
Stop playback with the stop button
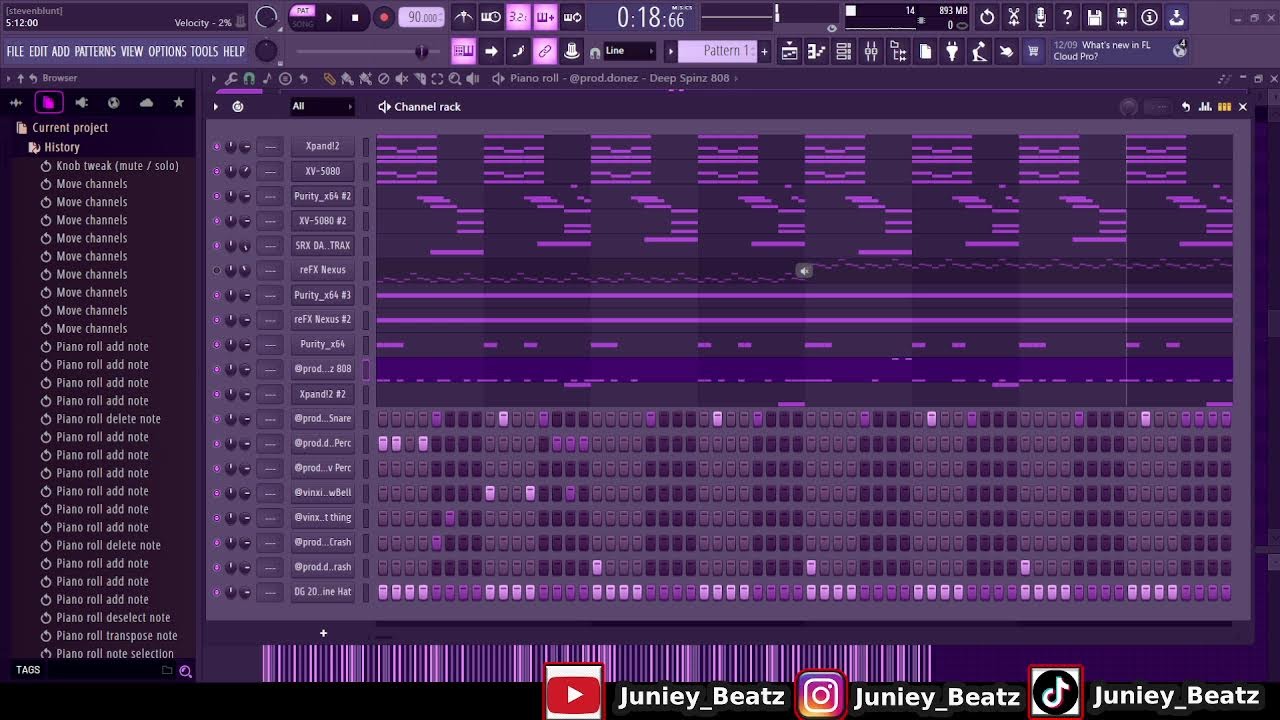point(355,17)
